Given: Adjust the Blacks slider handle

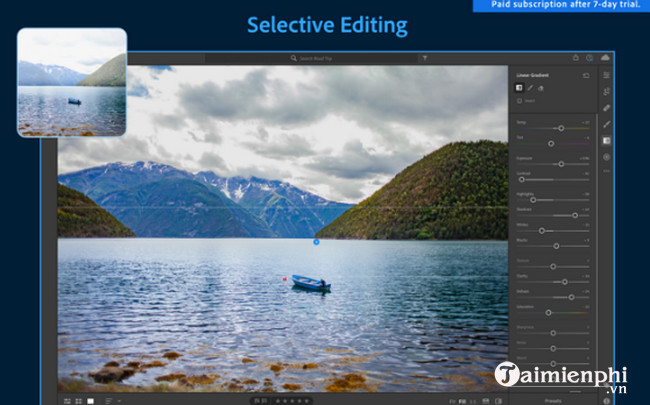Looking at the screenshot, I should tap(556, 246).
